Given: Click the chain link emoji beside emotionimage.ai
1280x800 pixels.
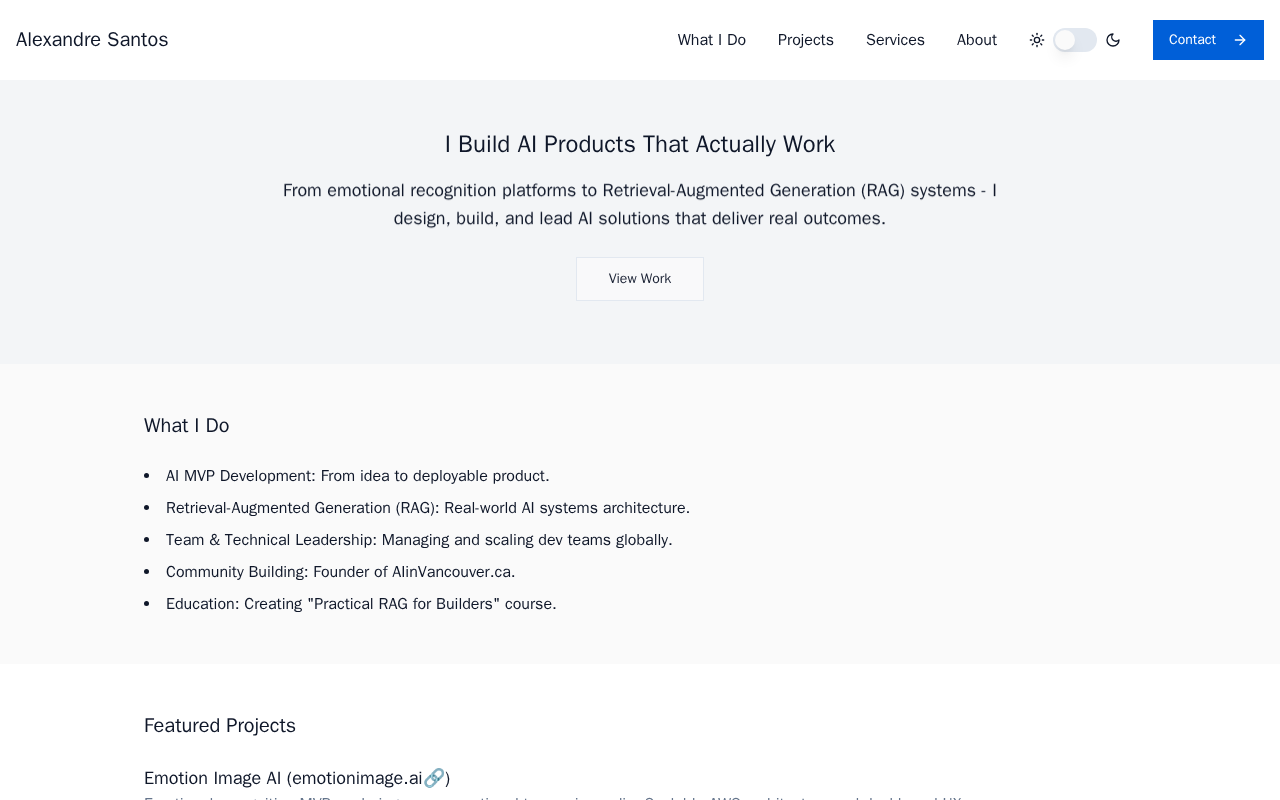Looking at the screenshot, I should [x=434, y=778].
